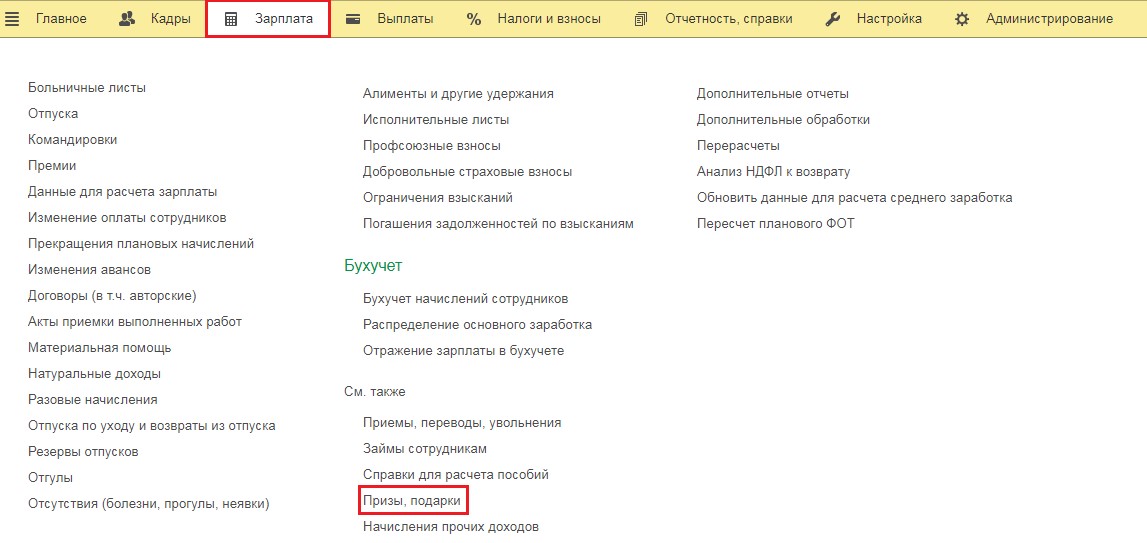Open Добровольные страховые взносы
Screen dimensions: 1147x543
tap(467, 172)
